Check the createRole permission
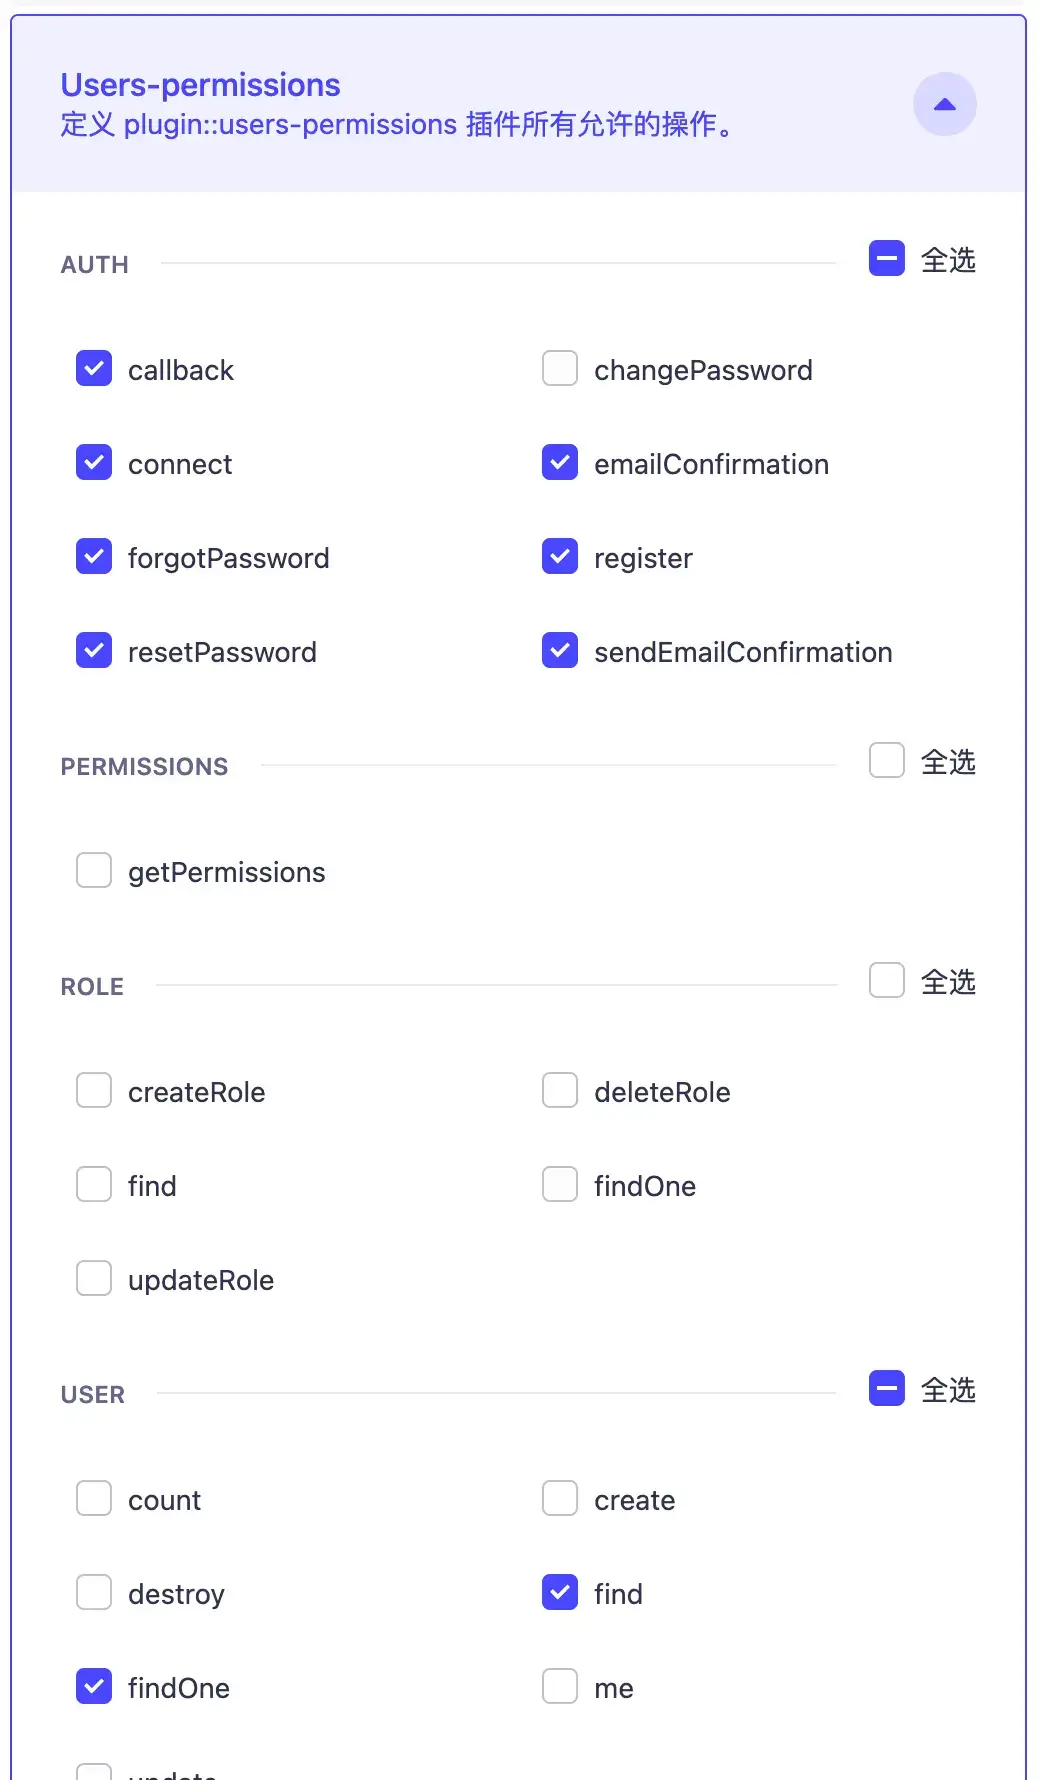The width and height of the screenshot is (1044, 1780). click(x=94, y=1090)
